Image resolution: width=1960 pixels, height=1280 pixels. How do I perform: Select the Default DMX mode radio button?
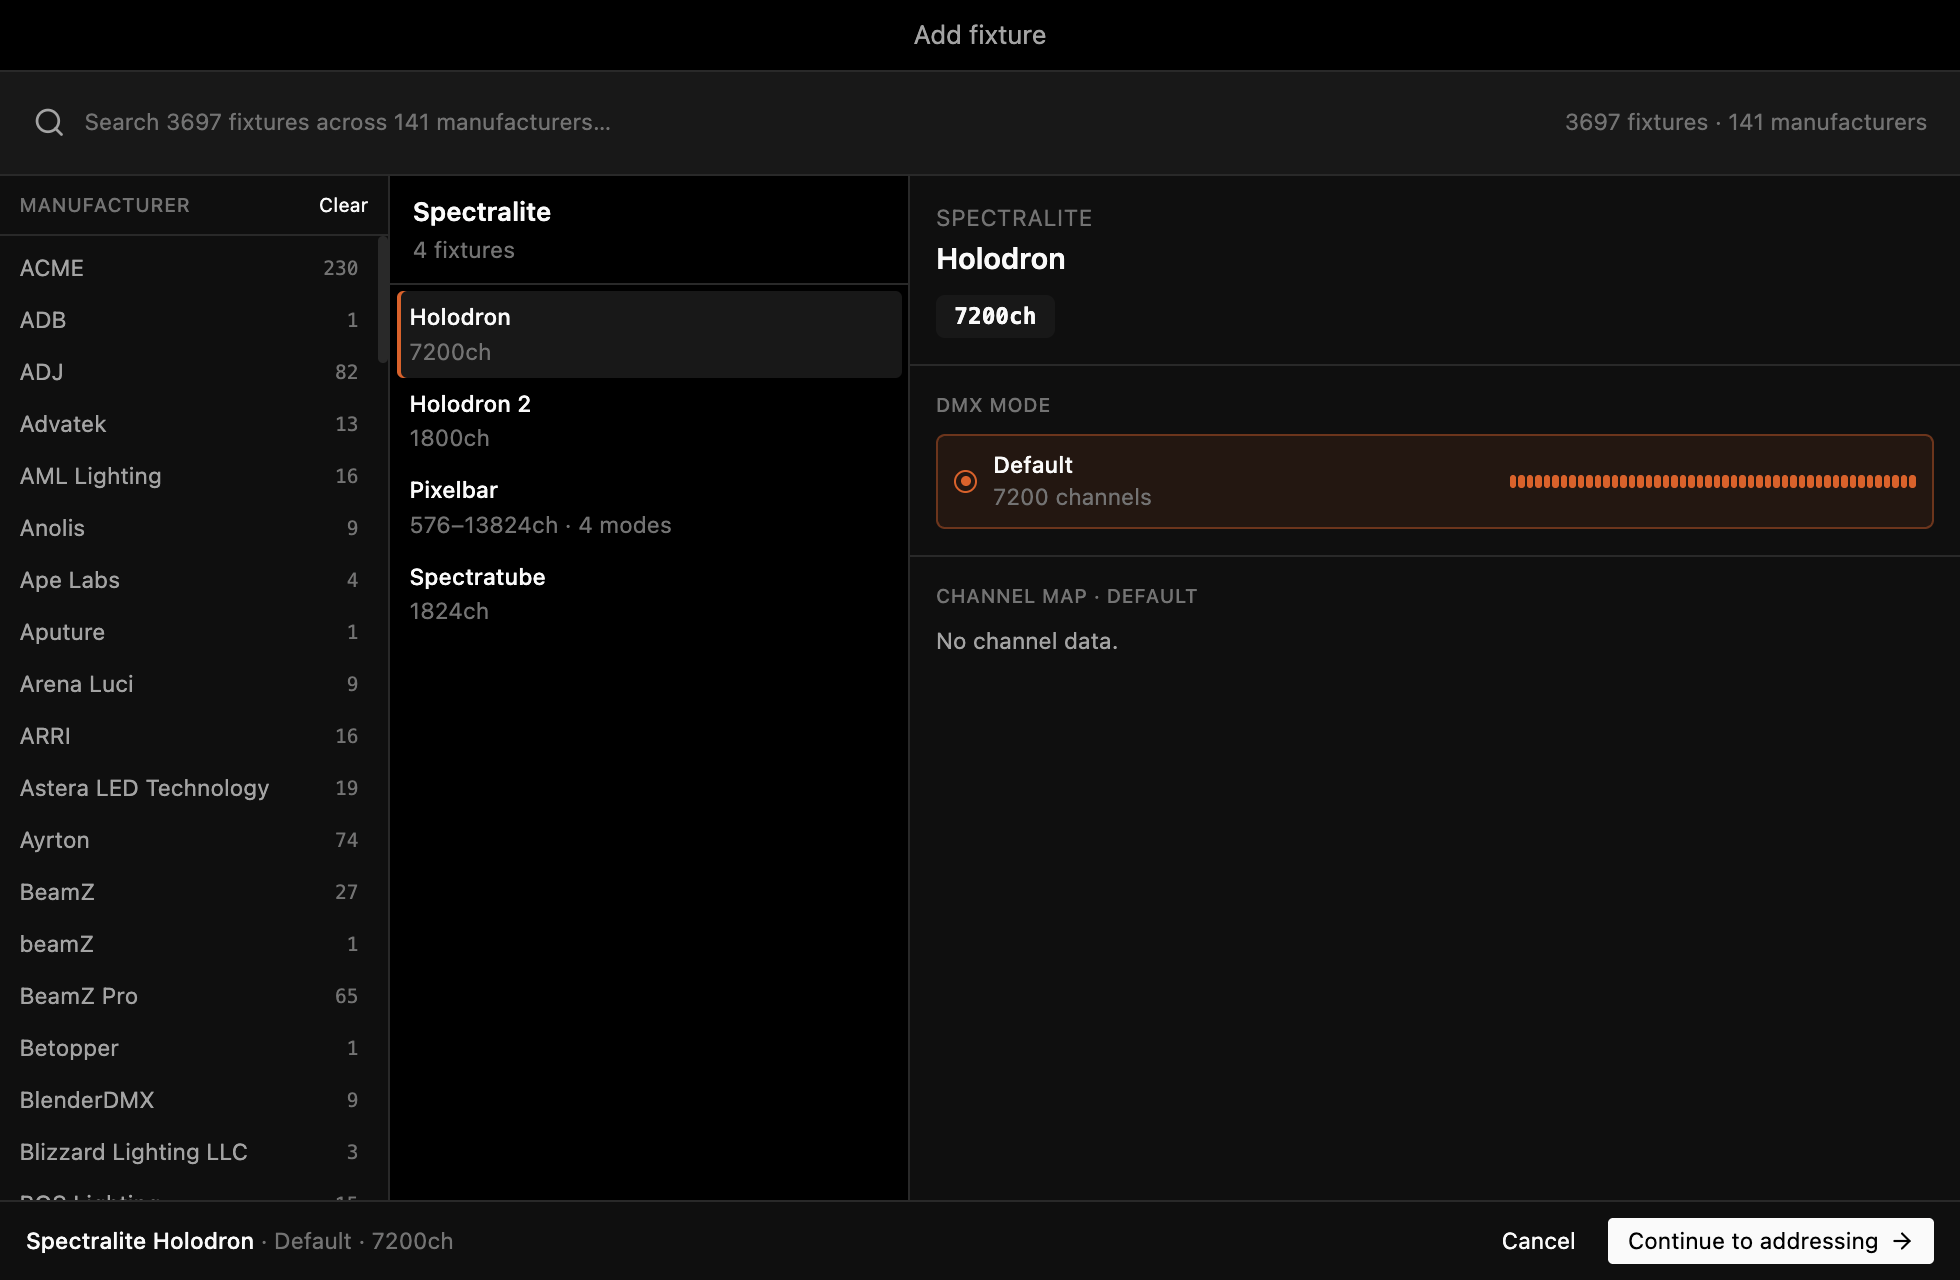pos(965,481)
